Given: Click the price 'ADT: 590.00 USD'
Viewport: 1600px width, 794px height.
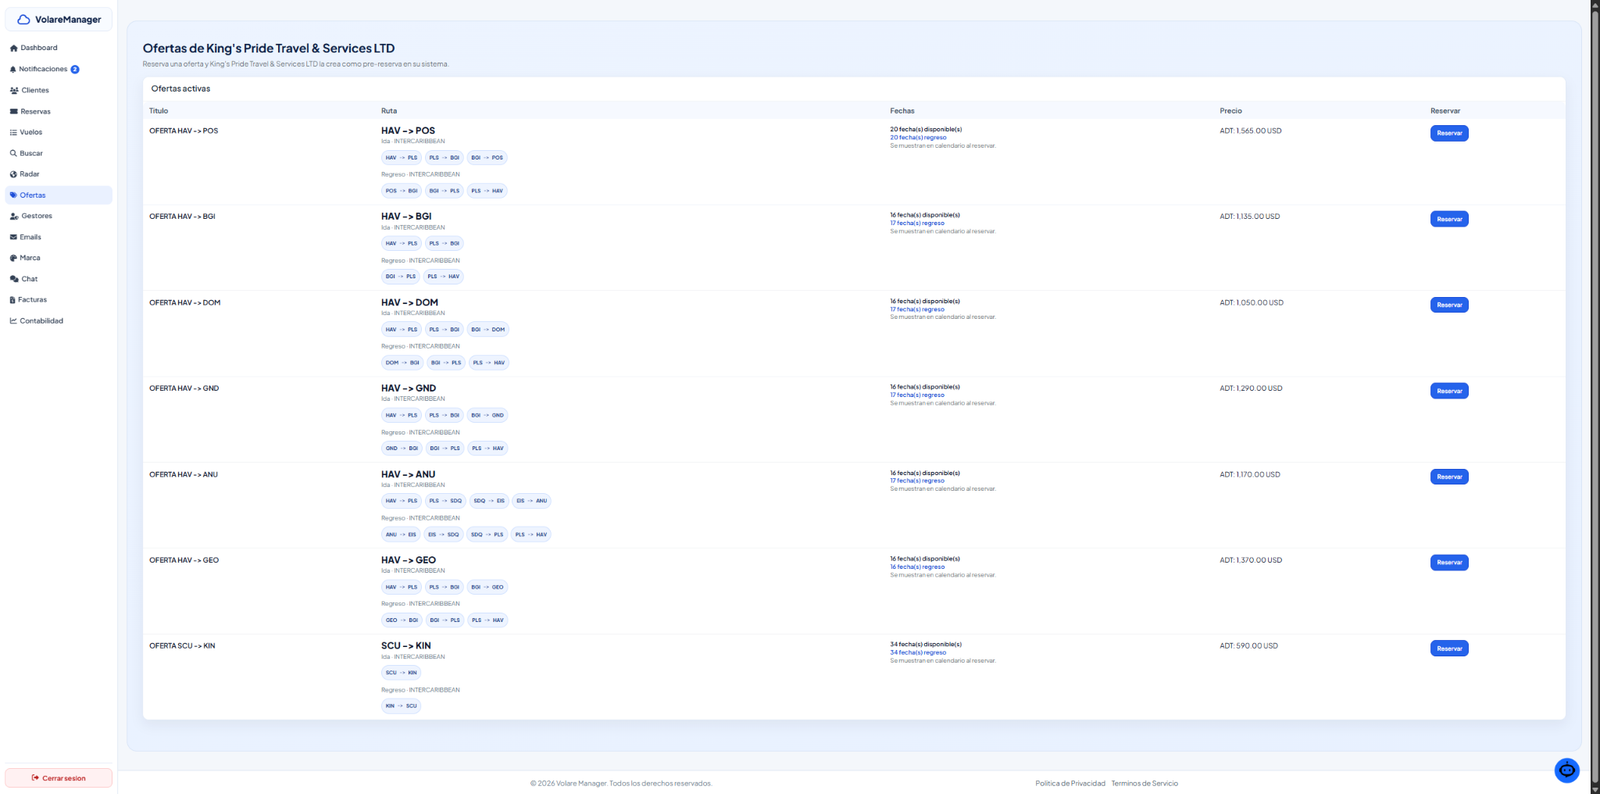Looking at the screenshot, I should (x=1248, y=646).
